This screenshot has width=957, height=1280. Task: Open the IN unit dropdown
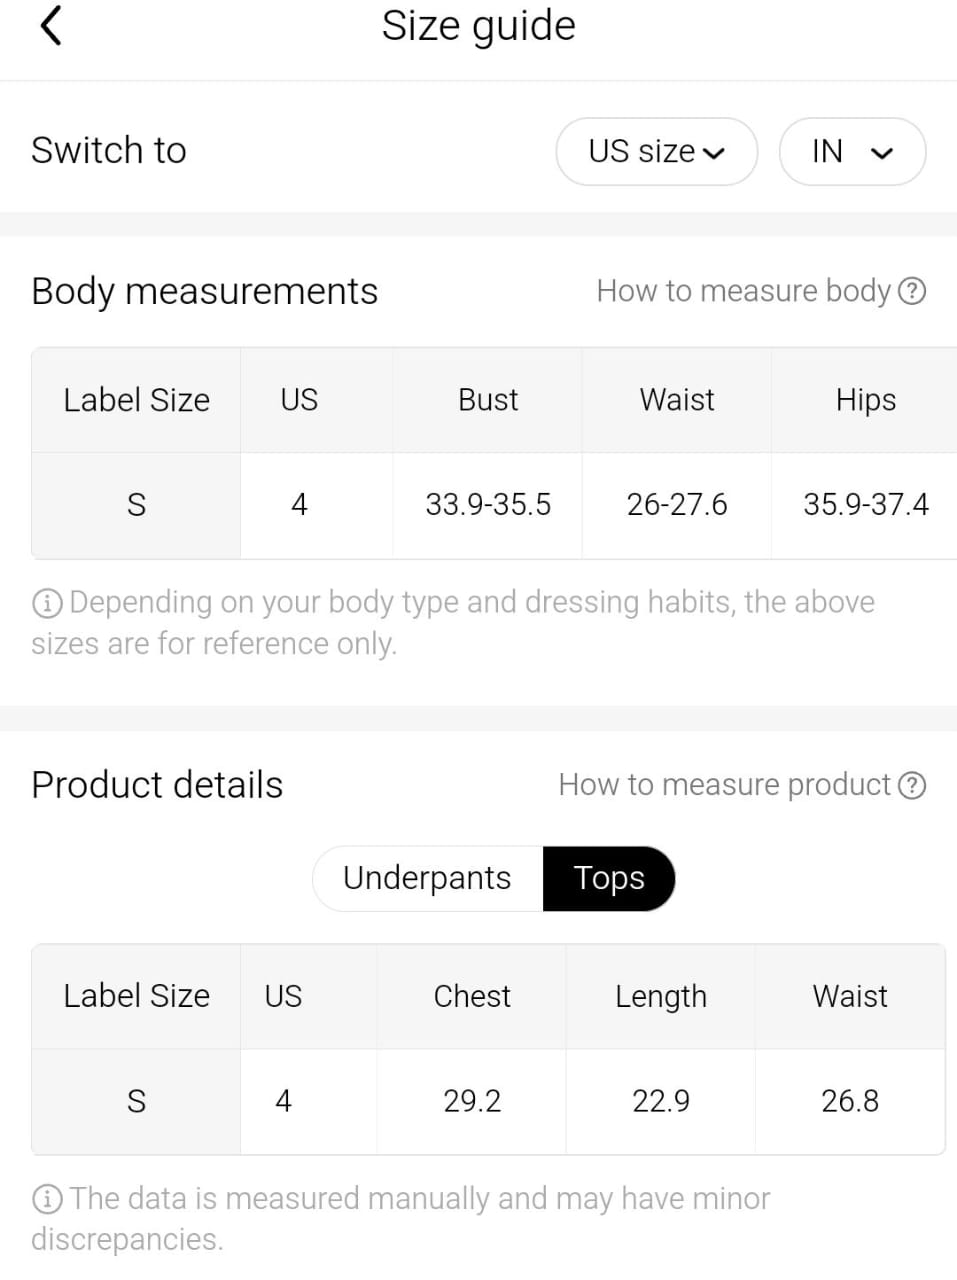tap(852, 152)
